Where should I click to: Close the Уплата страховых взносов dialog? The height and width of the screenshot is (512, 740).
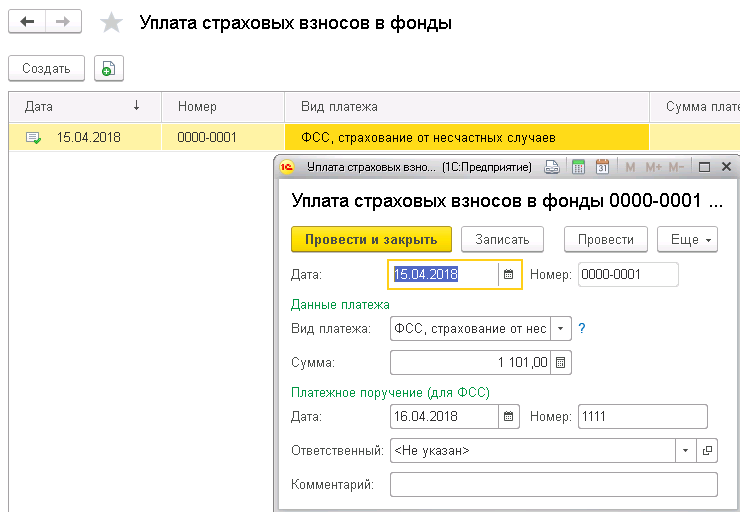pos(726,167)
